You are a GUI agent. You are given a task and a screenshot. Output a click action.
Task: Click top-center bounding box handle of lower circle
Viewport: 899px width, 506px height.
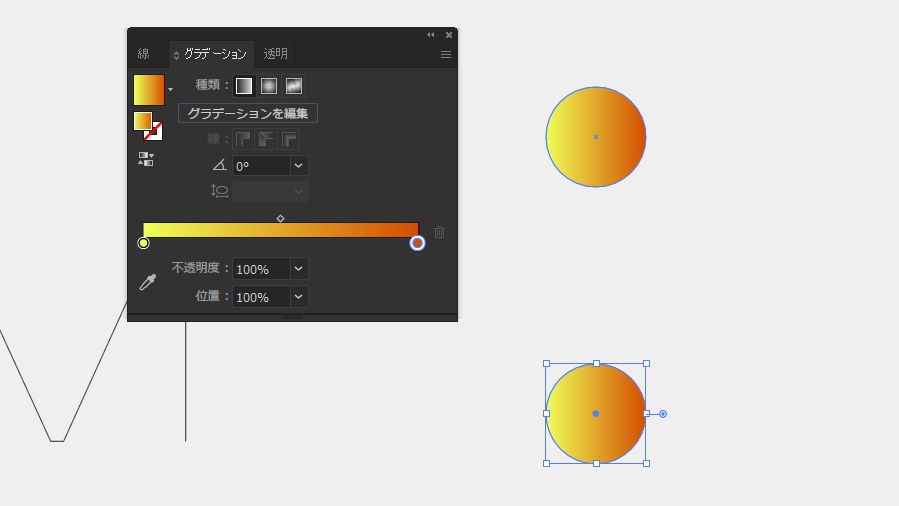[596, 363]
